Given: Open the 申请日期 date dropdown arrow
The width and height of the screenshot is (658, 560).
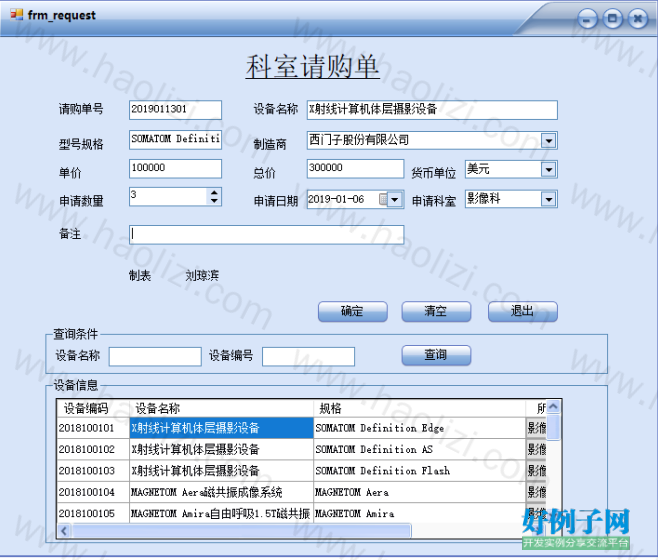Looking at the screenshot, I should tap(394, 199).
